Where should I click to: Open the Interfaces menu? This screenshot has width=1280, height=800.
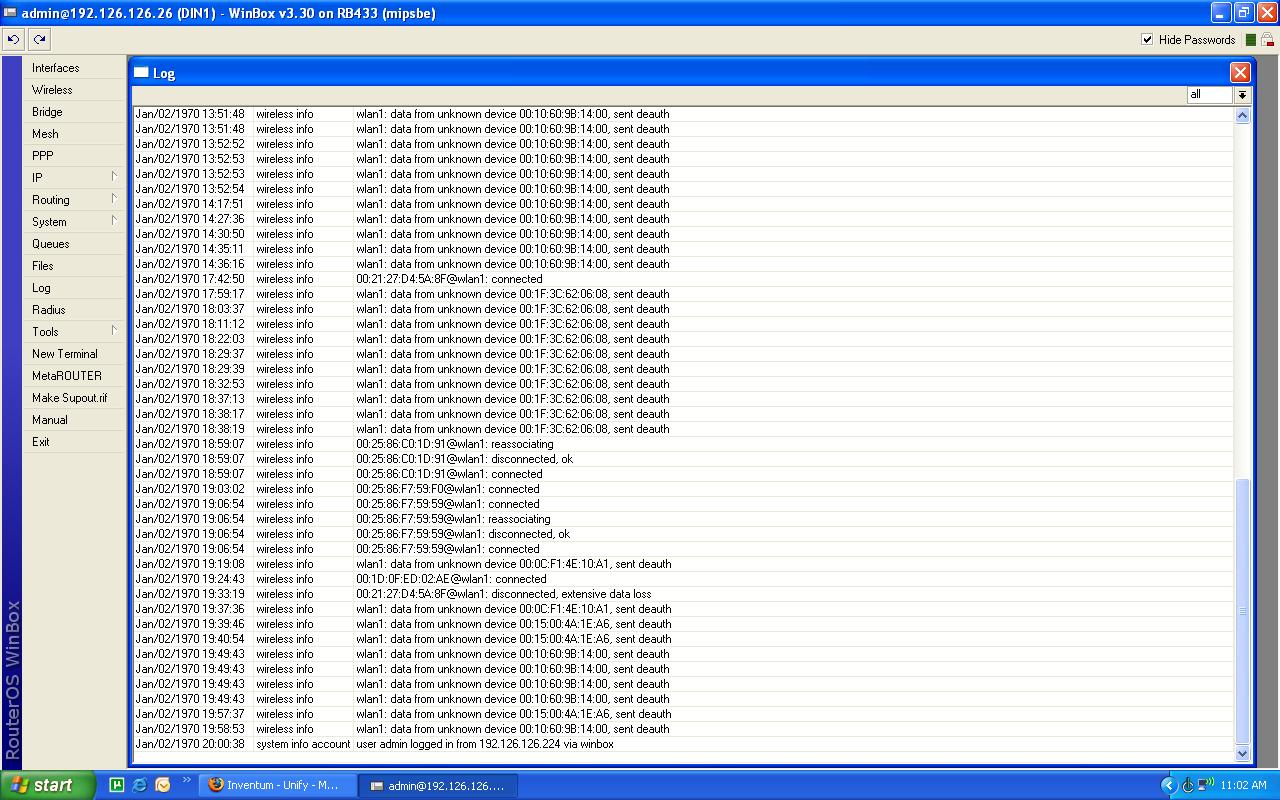(x=75, y=68)
